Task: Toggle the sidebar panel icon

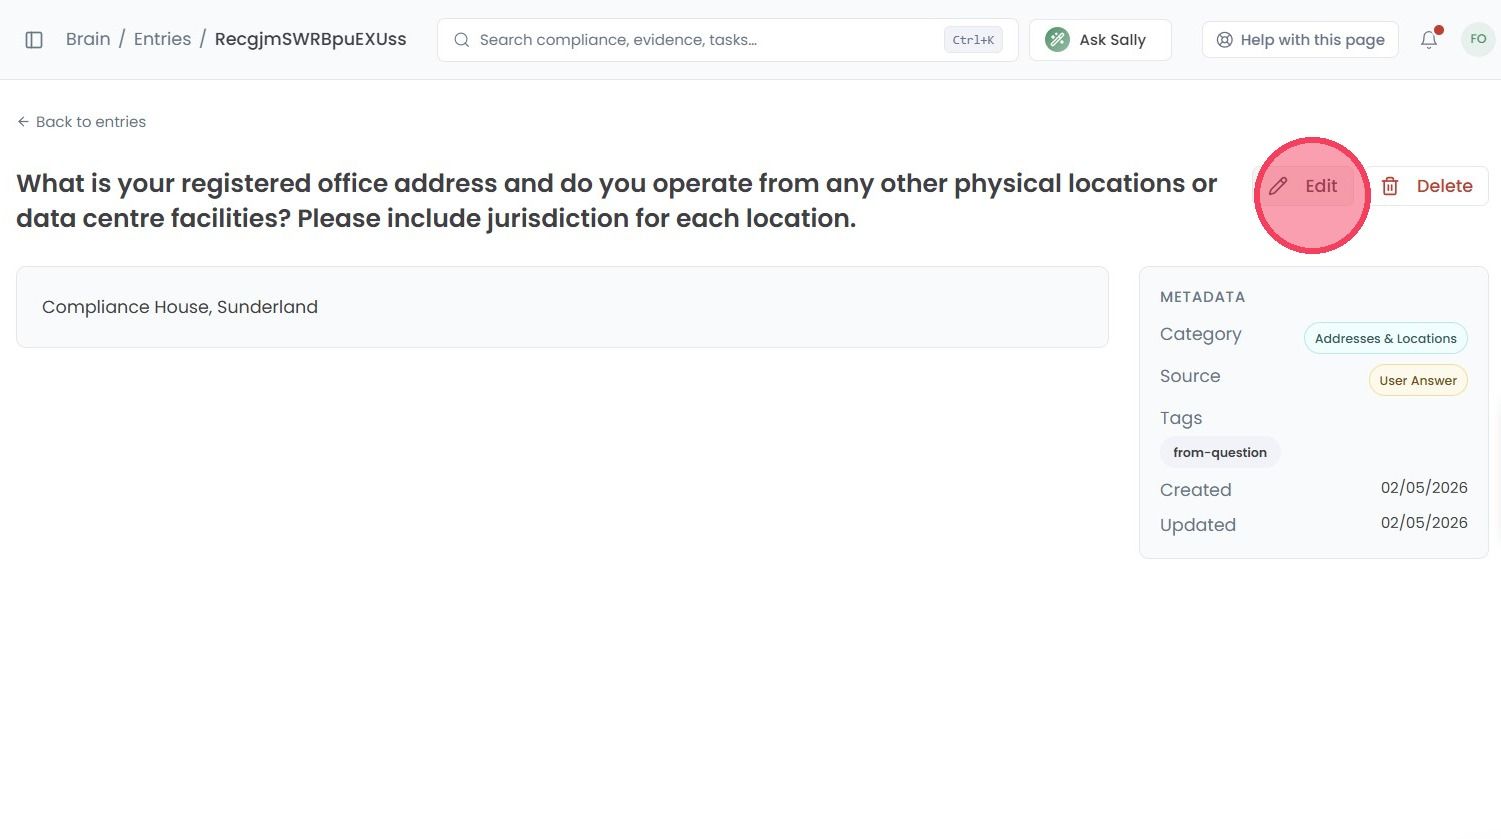Action: pyautogui.click(x=34, y=40)
